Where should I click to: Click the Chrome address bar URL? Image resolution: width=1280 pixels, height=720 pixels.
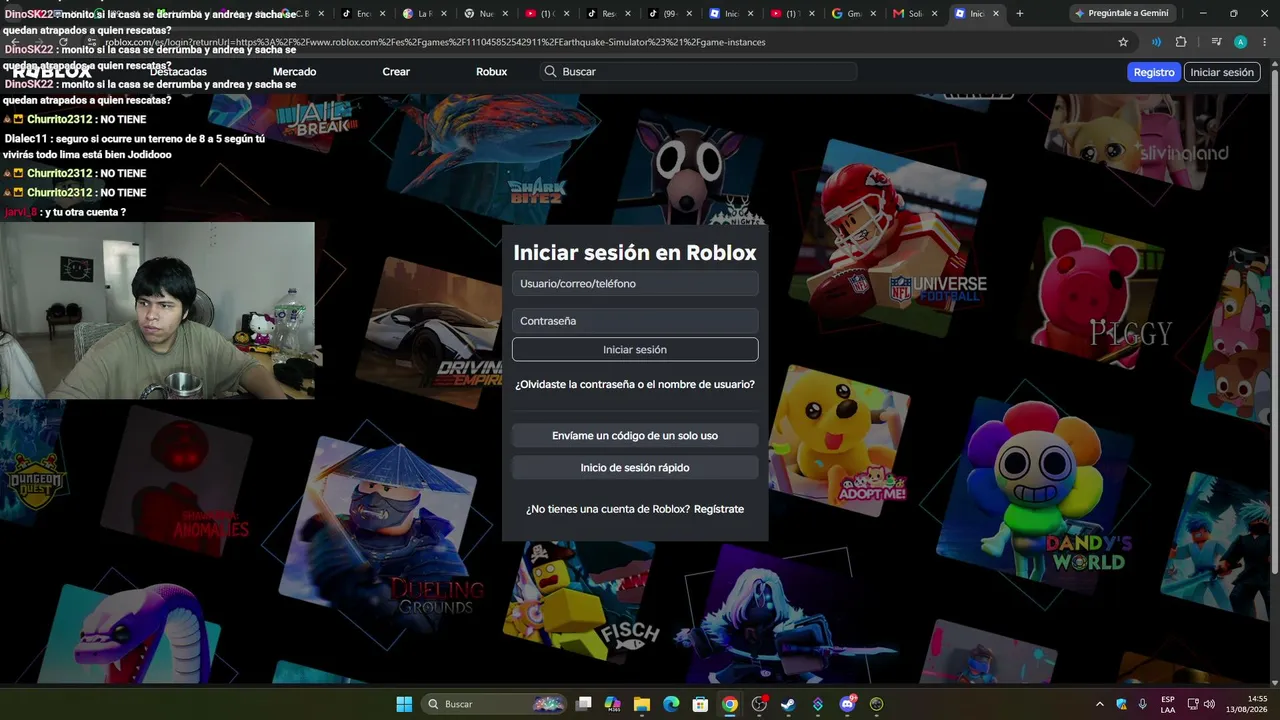pos(435,42)
